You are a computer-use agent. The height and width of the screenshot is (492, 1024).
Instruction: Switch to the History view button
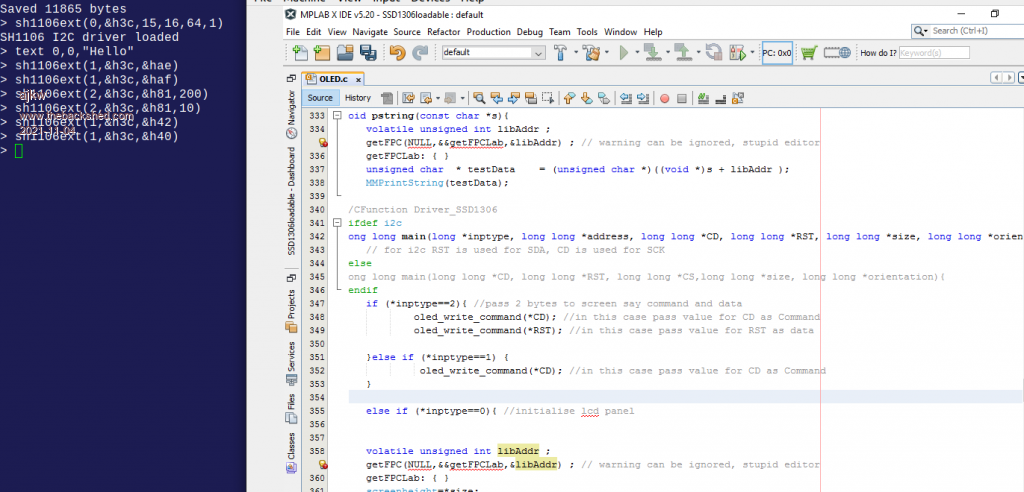tap(357, 98)
